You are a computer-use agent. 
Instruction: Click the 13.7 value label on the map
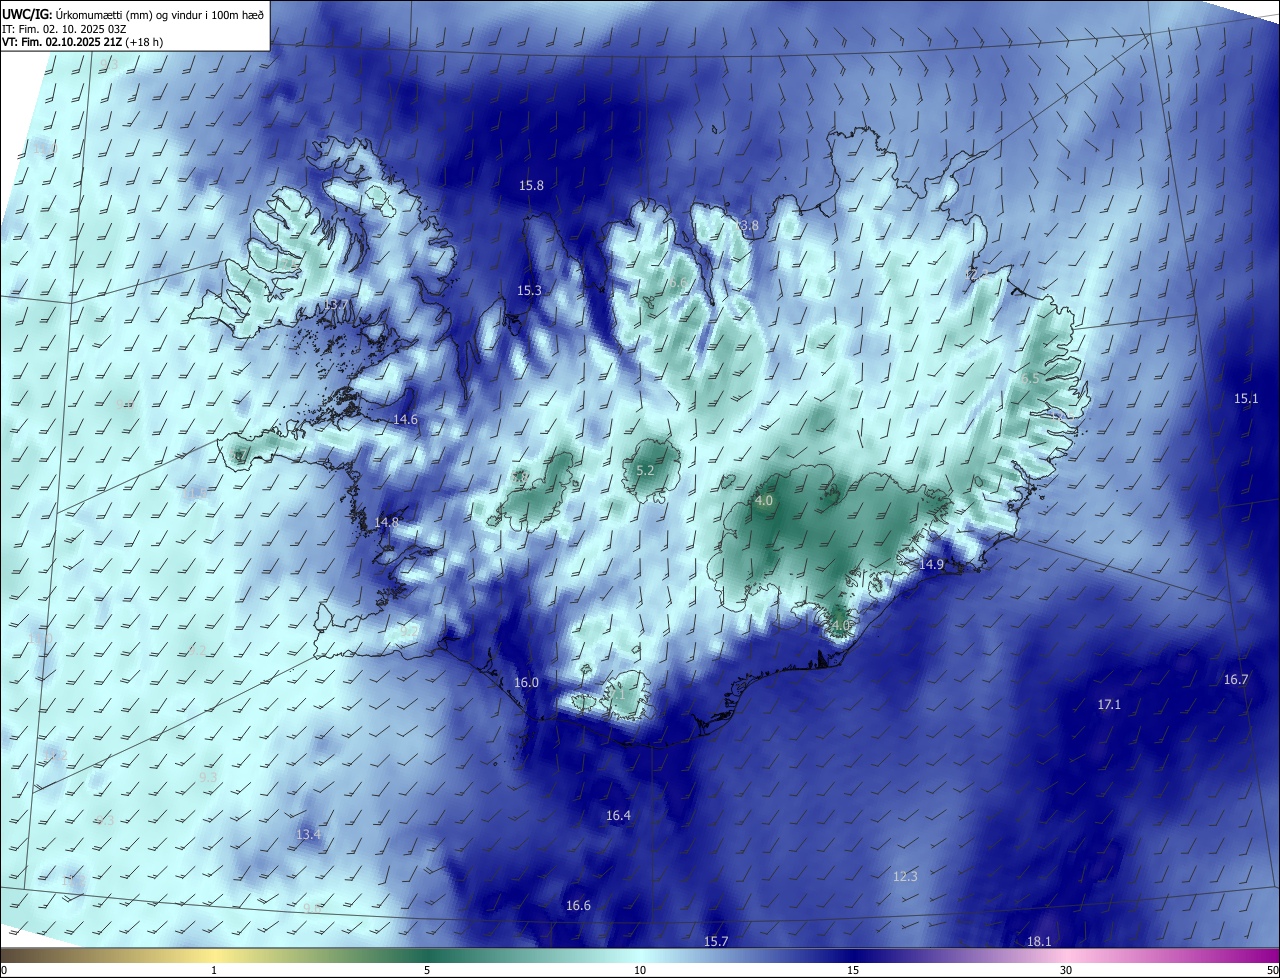(x=336, y=305)
